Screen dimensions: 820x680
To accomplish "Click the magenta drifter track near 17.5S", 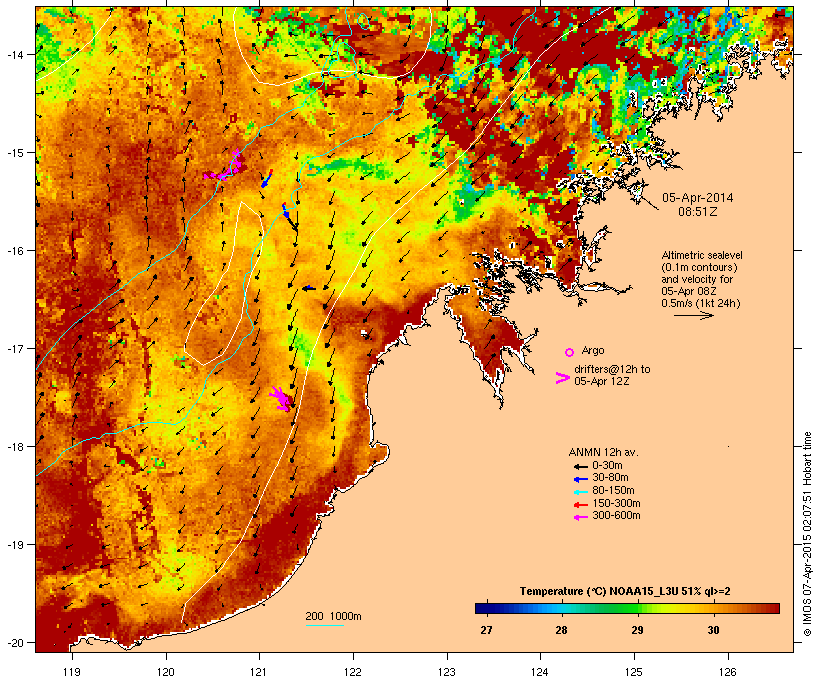I will pyautogui.click(x=281, y=399).
